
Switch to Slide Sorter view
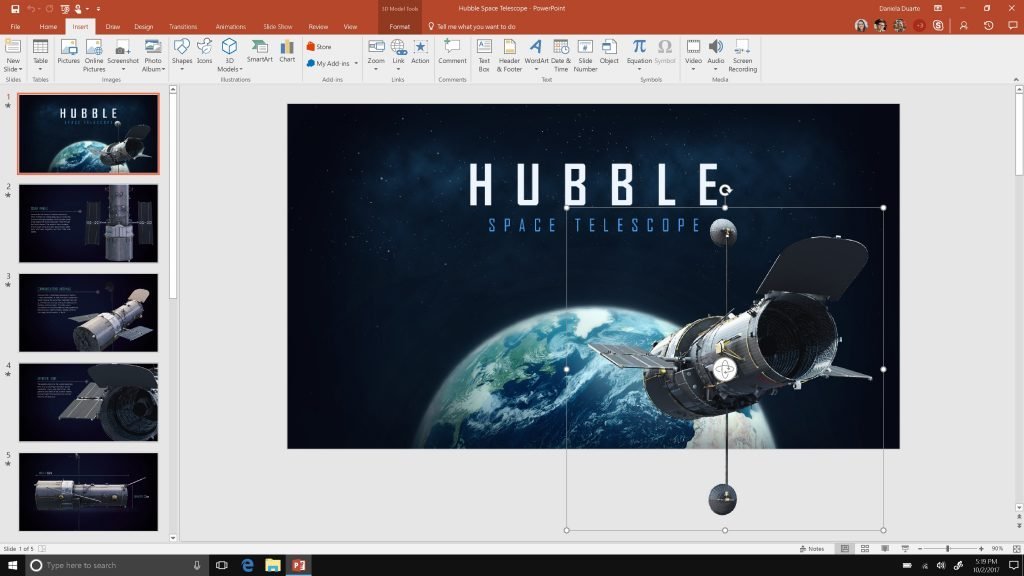[x=865, y=549]
